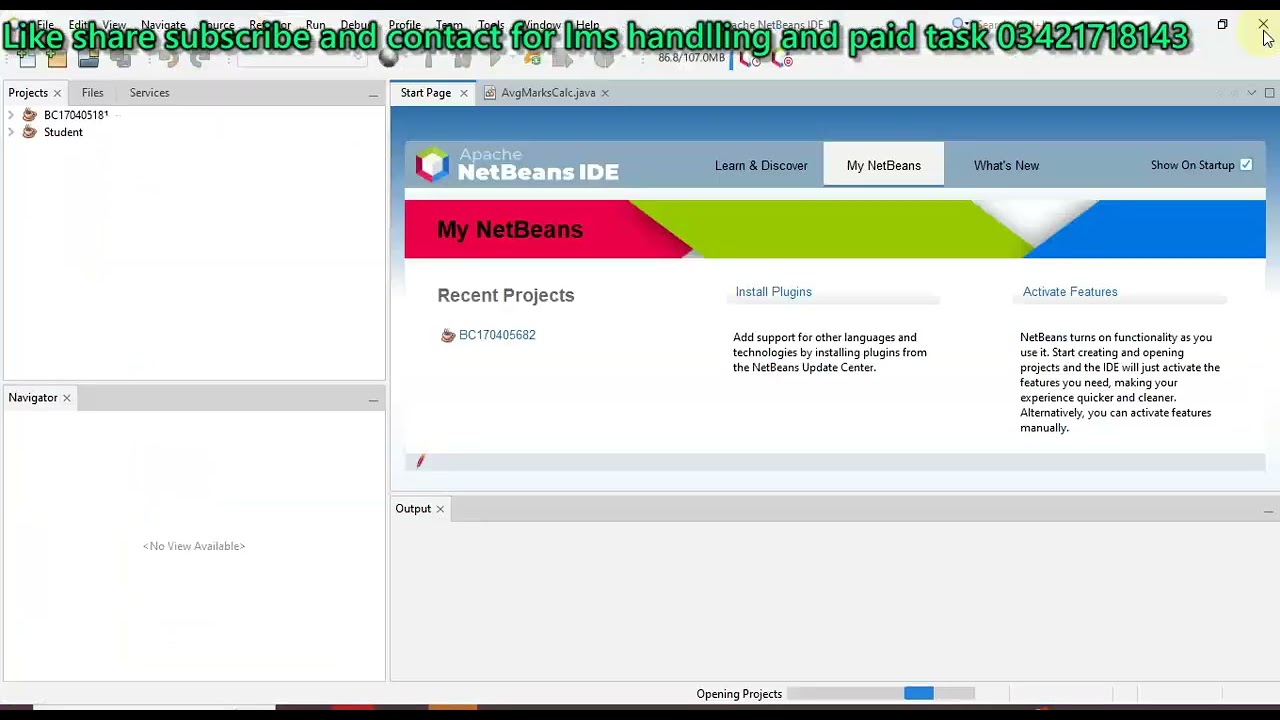Click the Install Plugins link
The width and height of the screenshot is (1280, 720).
pos(774,292)
